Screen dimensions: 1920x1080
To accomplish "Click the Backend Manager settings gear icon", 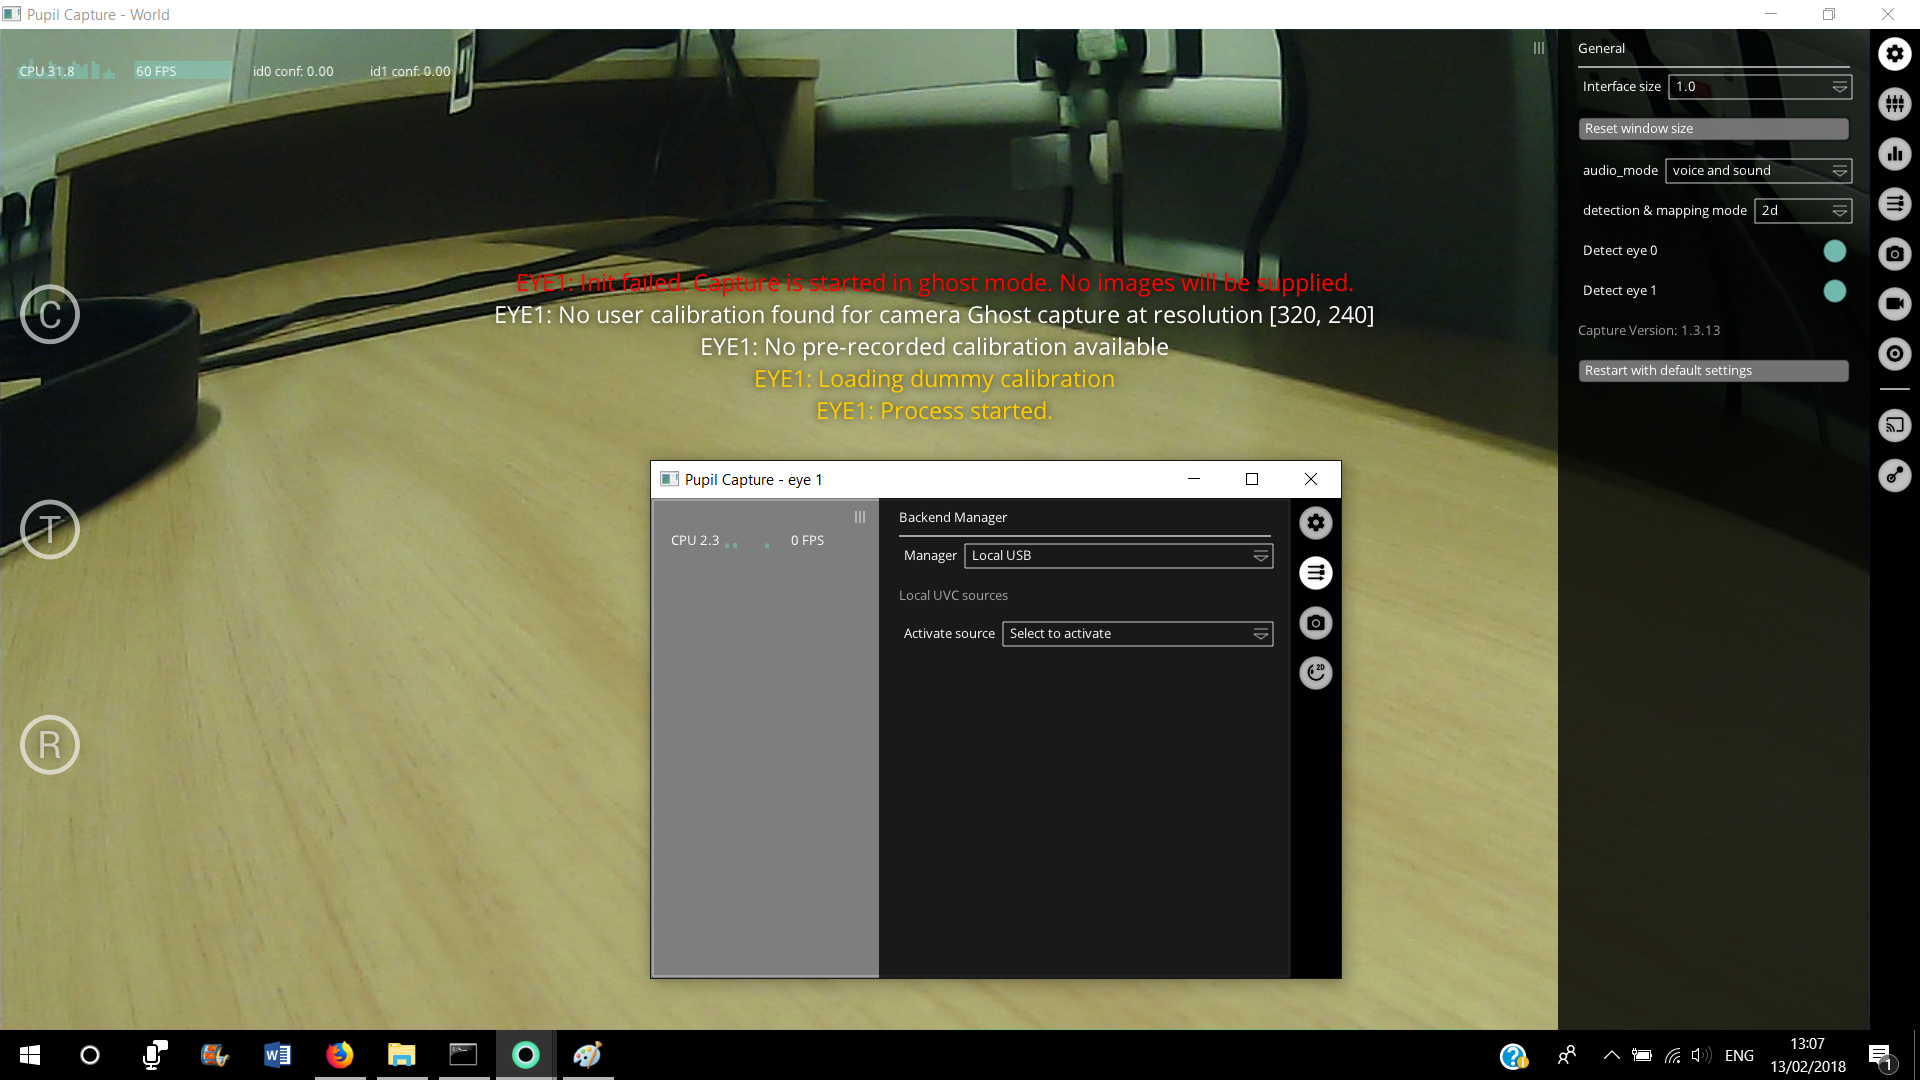I will coord(1315,522).
